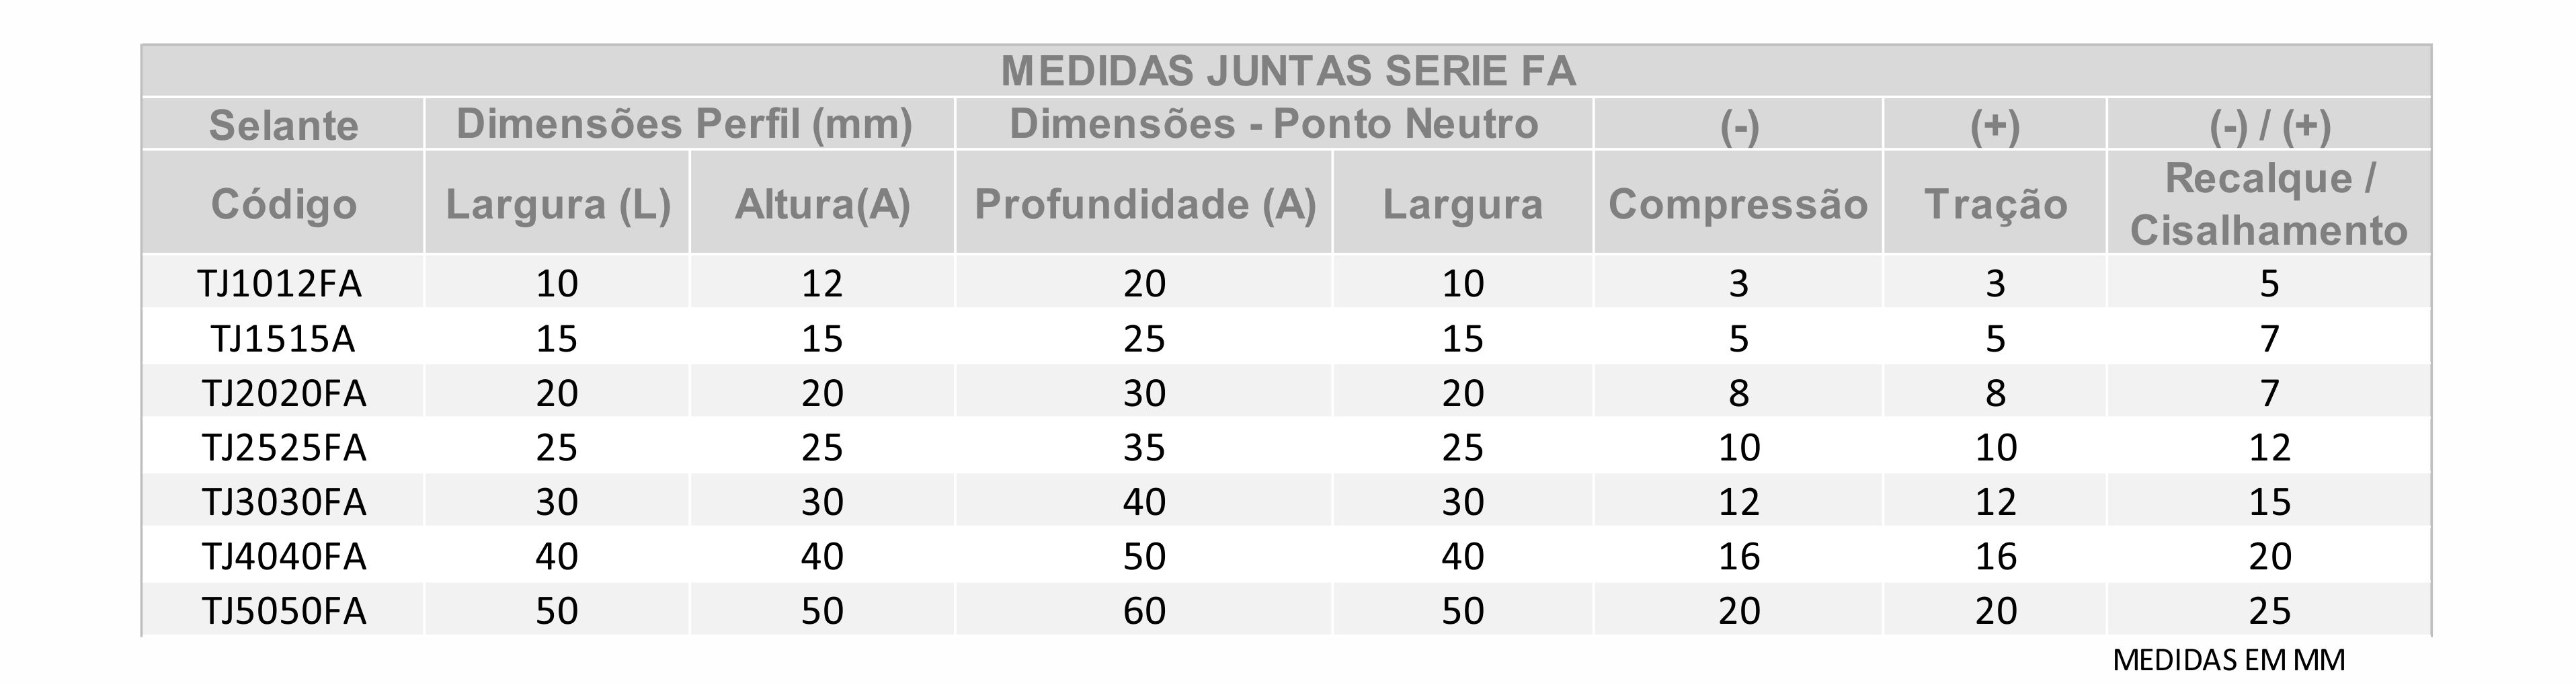Click the MEDIDAS JUNTAS SERIE FA title
The image size is (2576, 683).
[x=1288, y=71]
